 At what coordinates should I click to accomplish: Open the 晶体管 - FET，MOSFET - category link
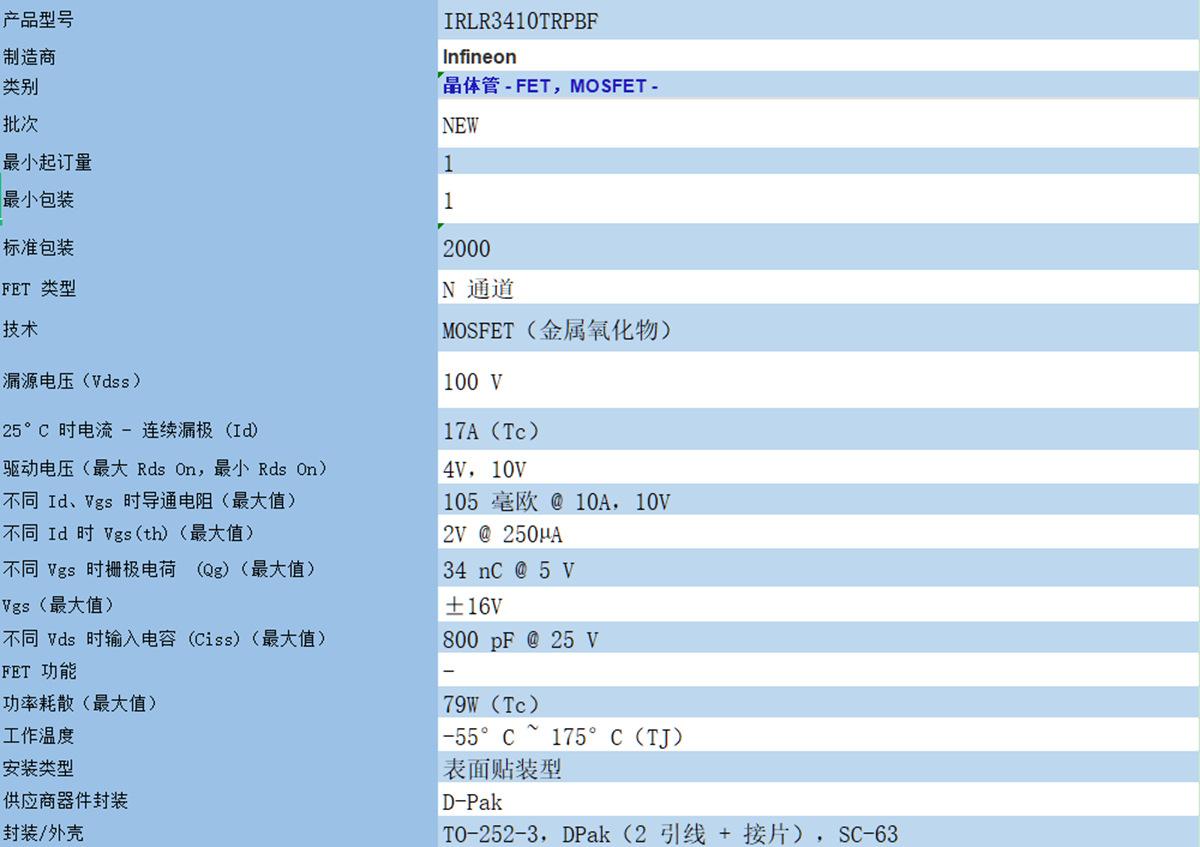tap(550, 86)
